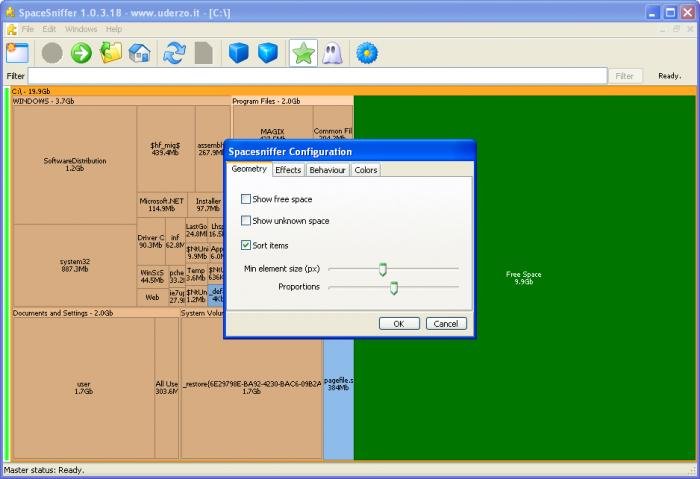Select the _restore 1.7Gb block

pyautogui.click(x=251, y=387)
